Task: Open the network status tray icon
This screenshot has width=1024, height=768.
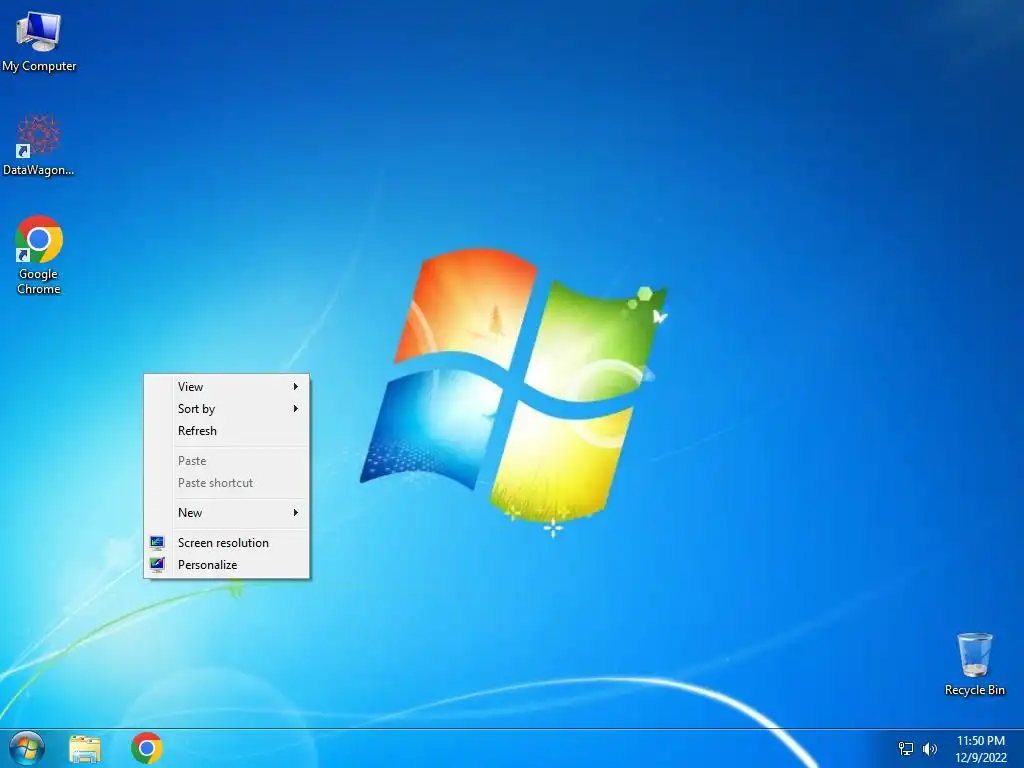Action: pos(906,748)
